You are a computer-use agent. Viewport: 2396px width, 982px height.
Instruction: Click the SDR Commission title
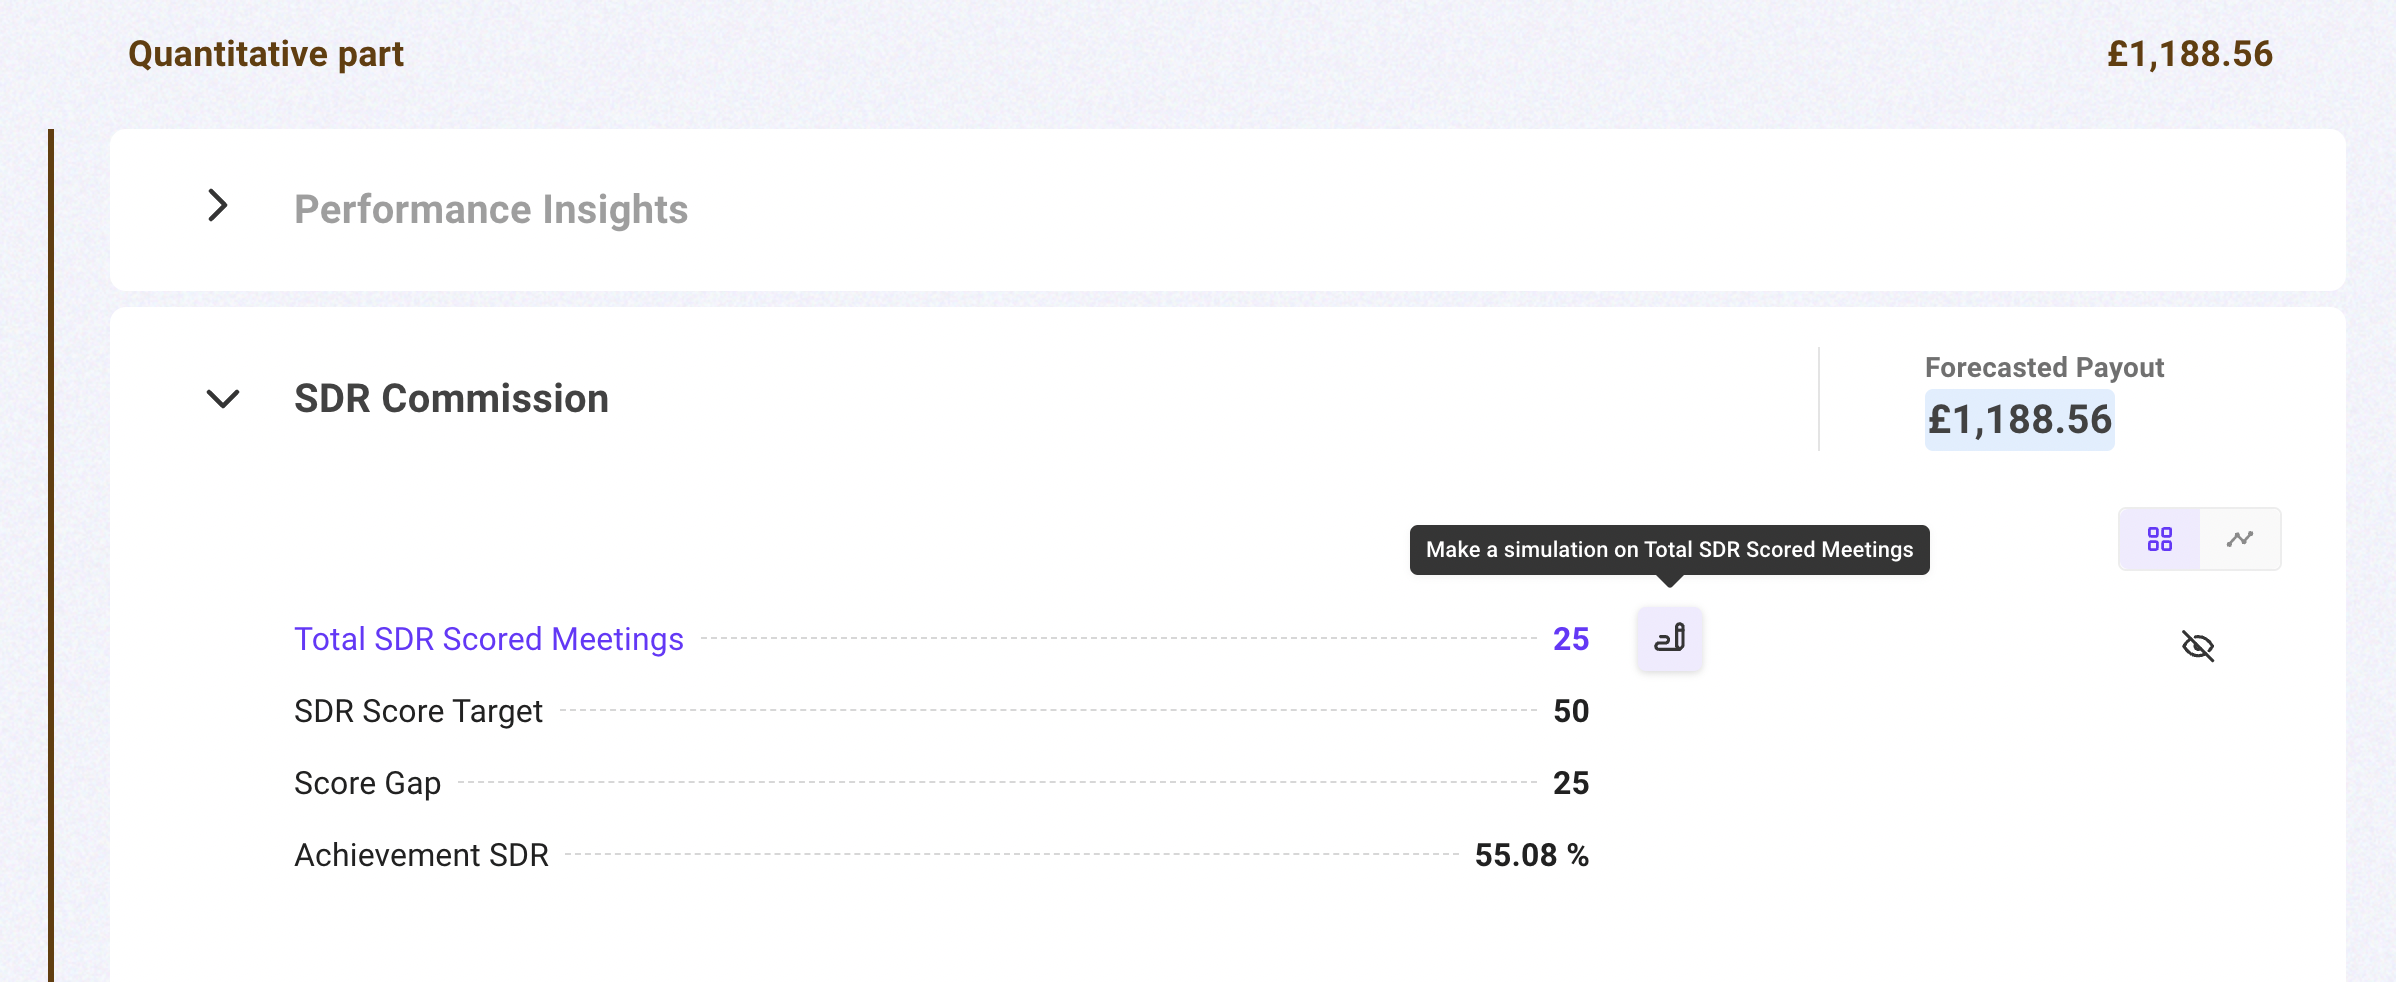click(451, 399)
